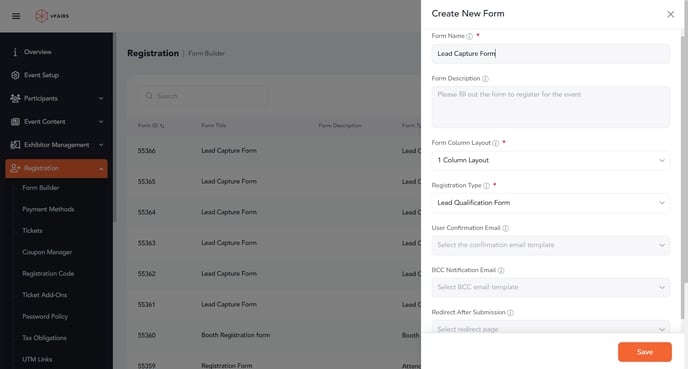Click the Form Name input field

click(551, 54)
